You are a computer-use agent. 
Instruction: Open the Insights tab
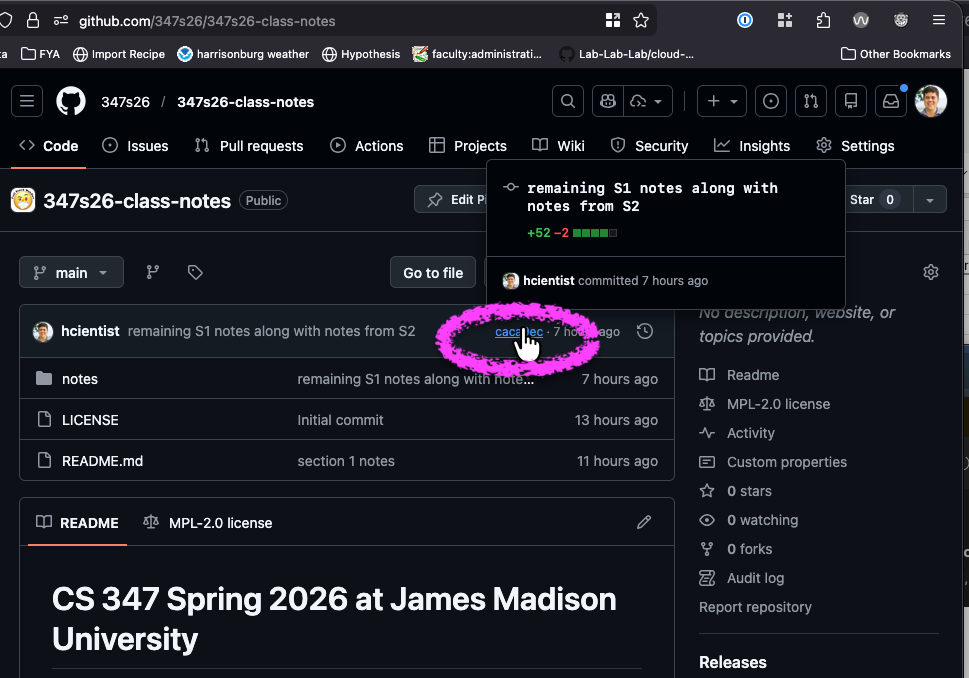(751, 146)
